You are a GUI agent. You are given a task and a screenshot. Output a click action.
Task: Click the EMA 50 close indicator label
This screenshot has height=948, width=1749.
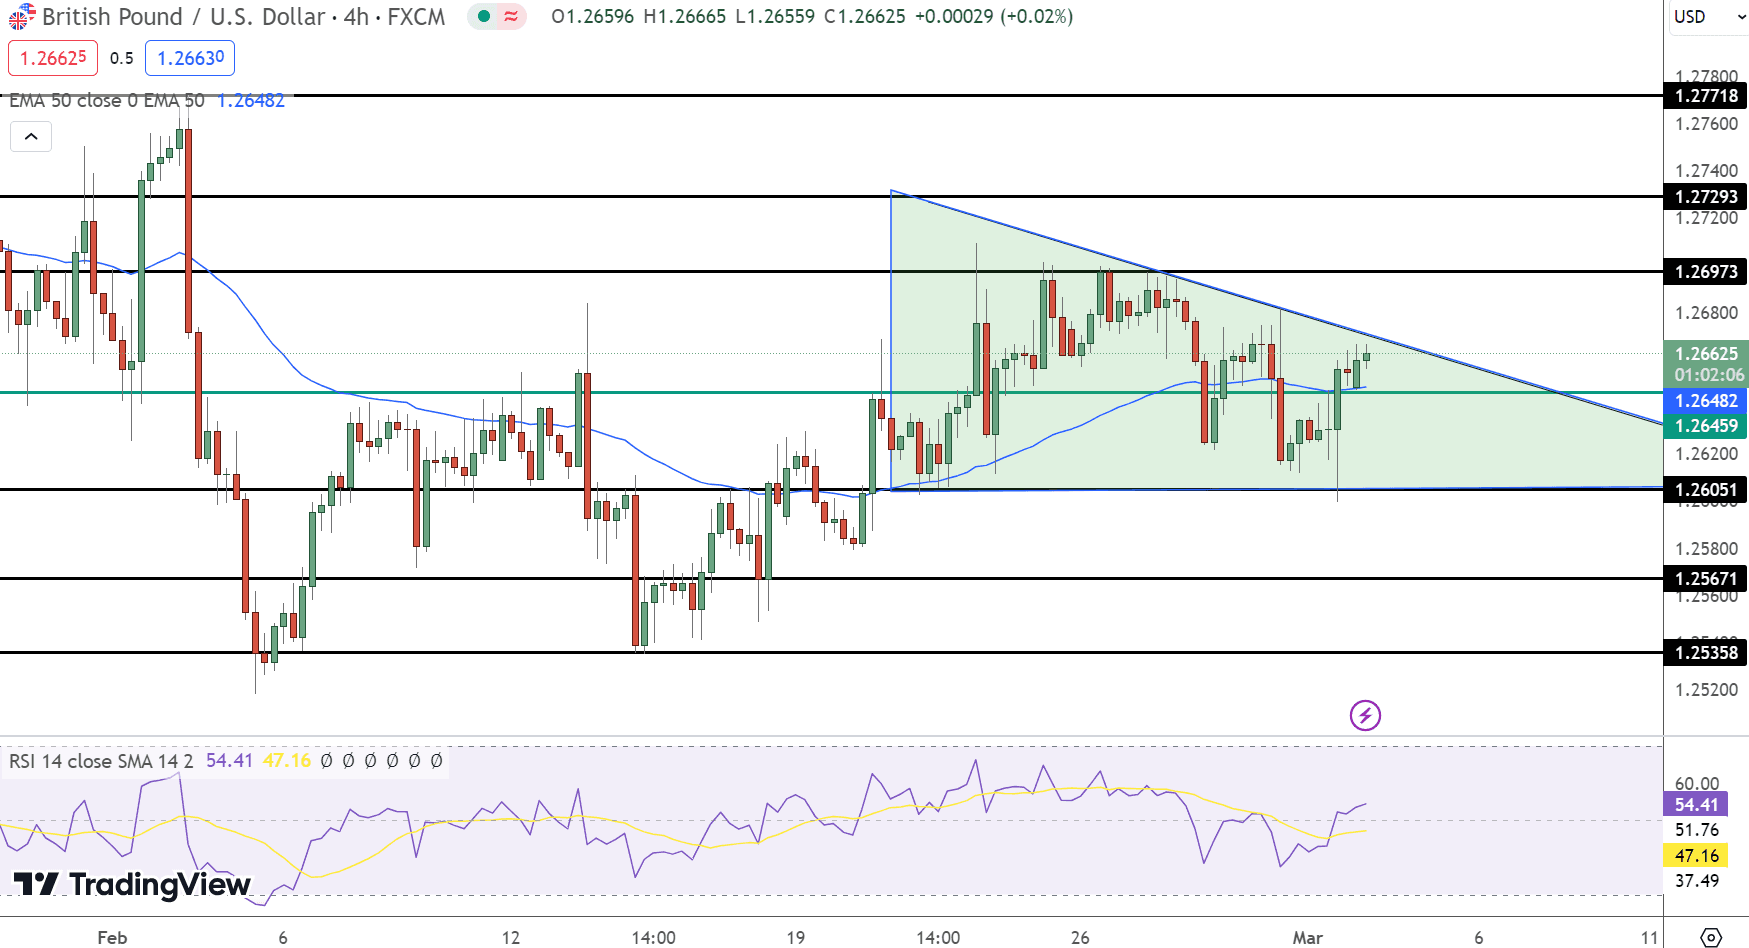click(x=107, y=100)
